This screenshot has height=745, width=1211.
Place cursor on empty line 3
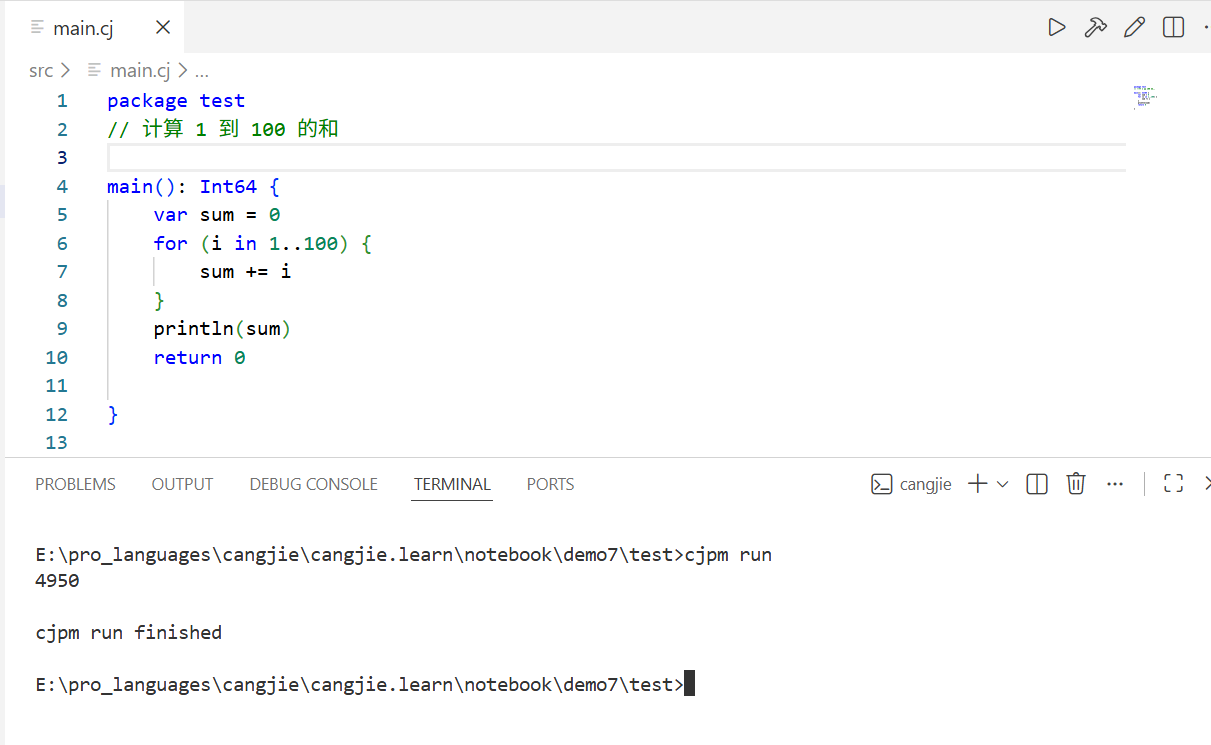(x=616, y=158)
